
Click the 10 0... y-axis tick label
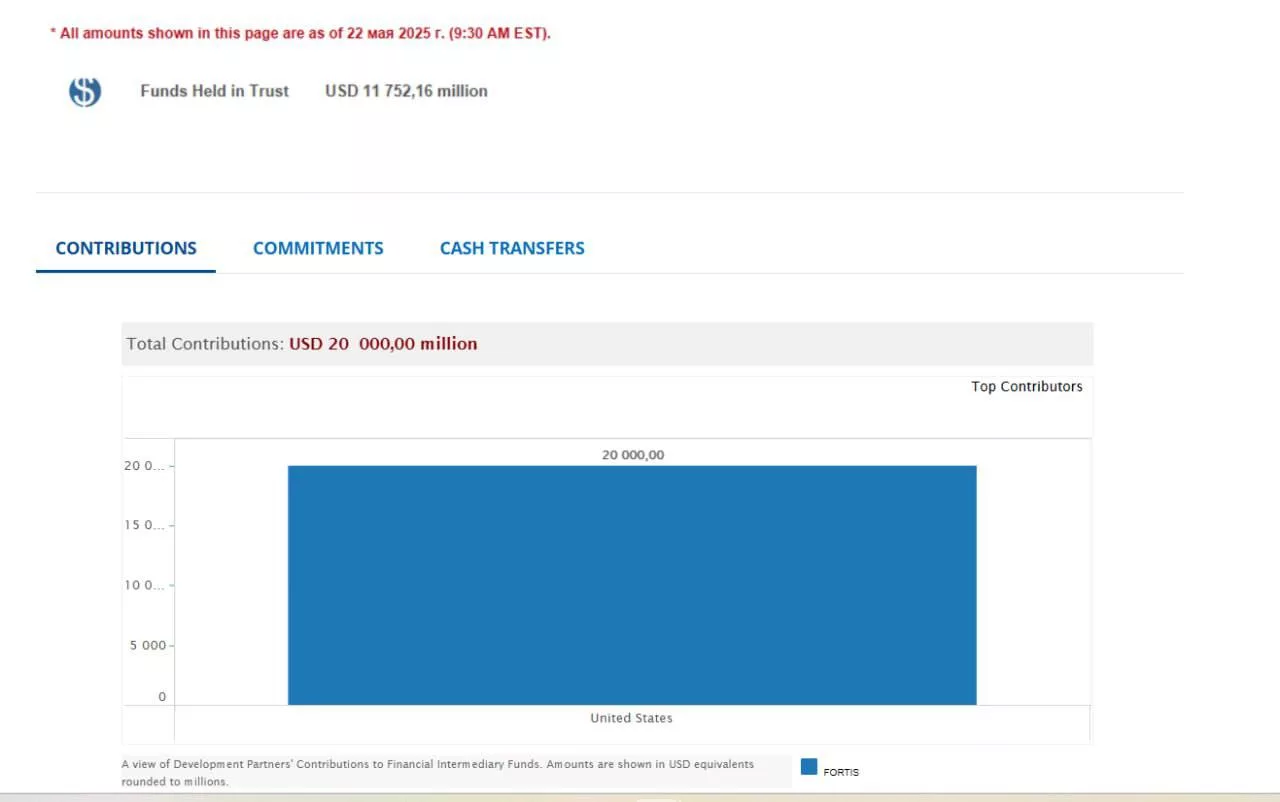pos(144,585)
